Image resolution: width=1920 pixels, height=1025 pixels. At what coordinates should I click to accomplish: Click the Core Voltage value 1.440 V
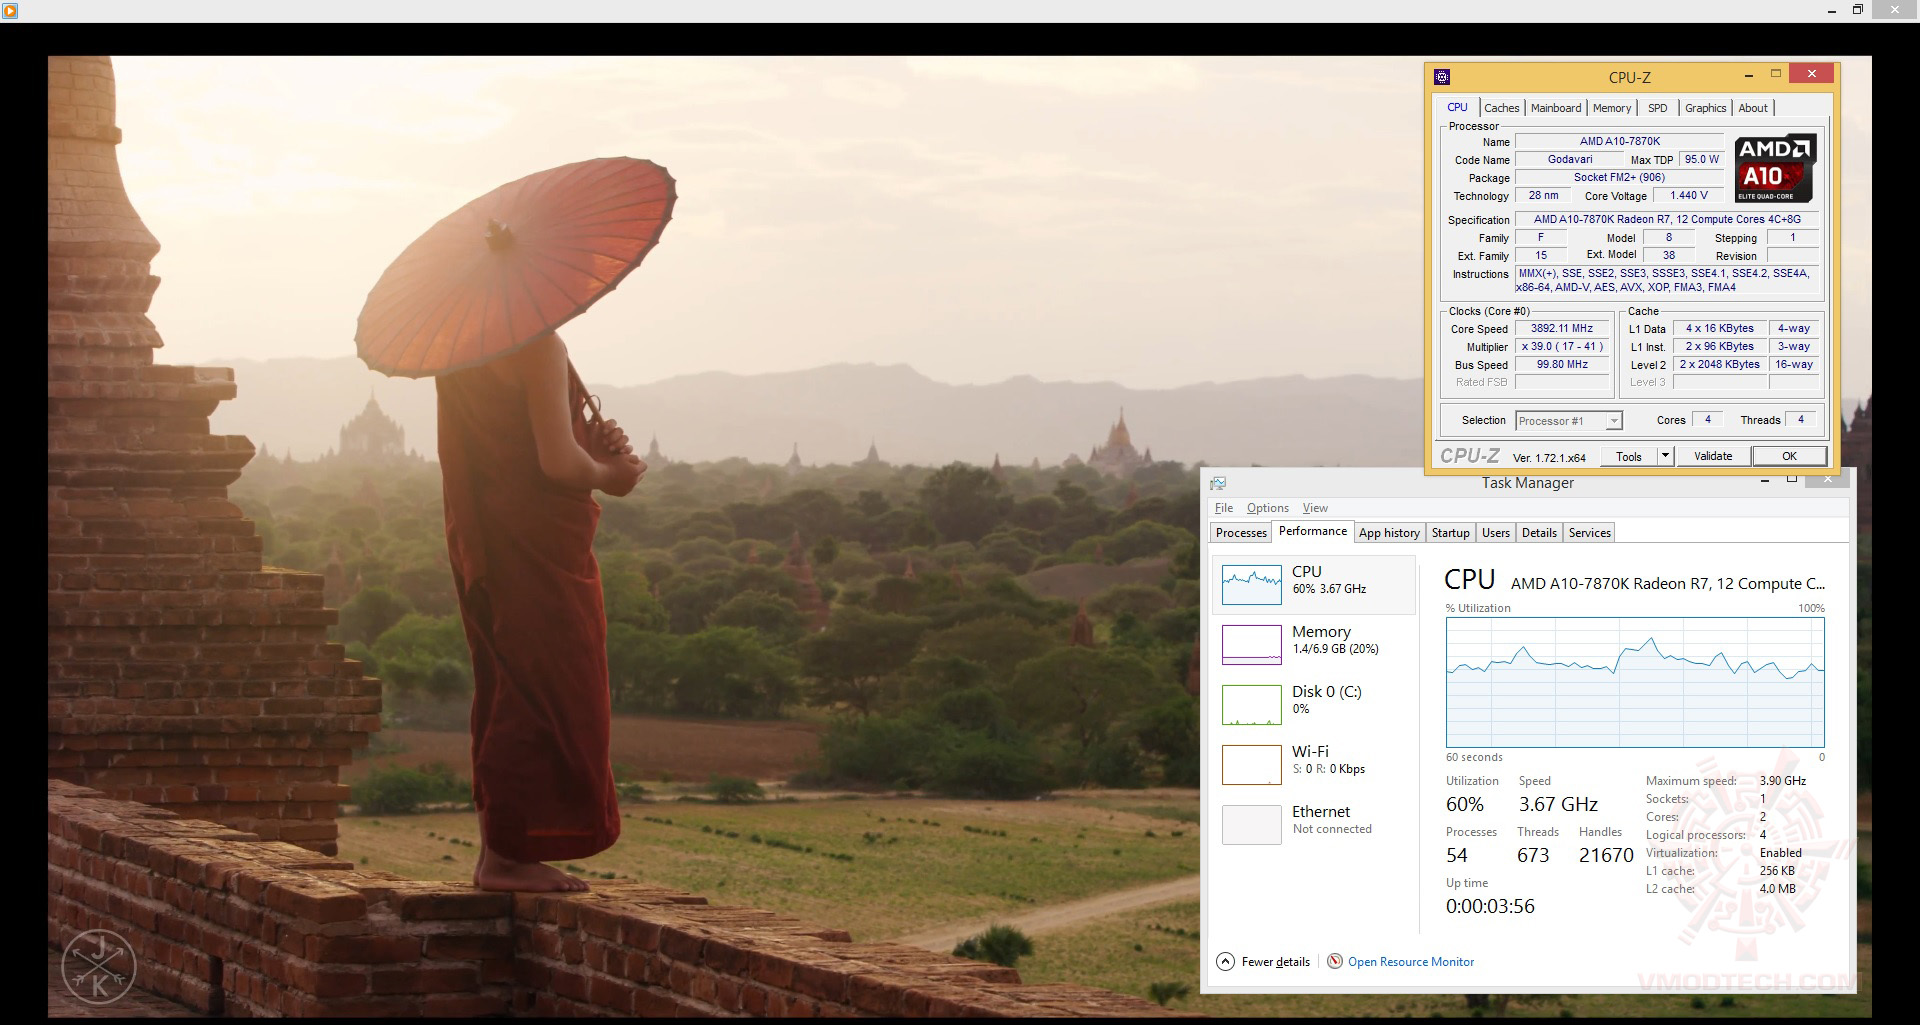tap(1689, 196)
